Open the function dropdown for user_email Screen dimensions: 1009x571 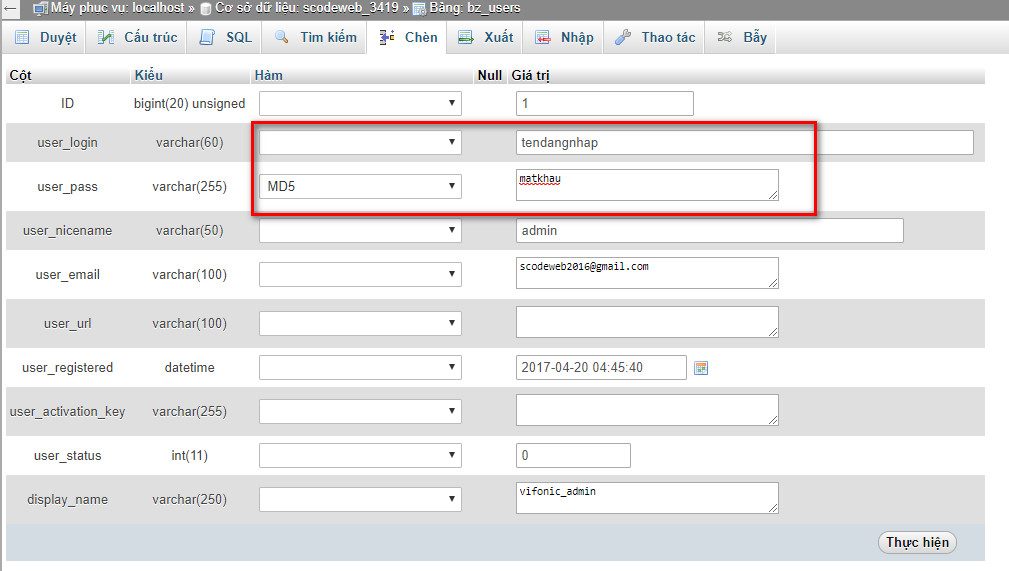point(360,274)
